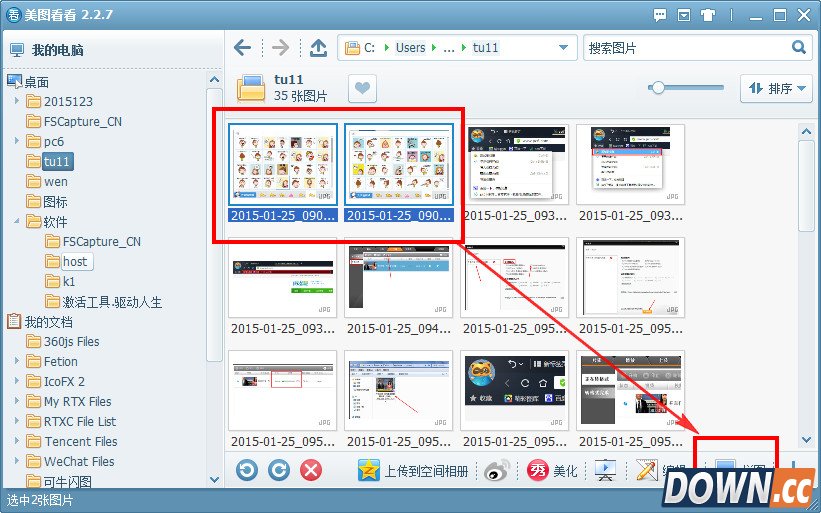Click the rotate right (clockwise) icon
The height and width of the screenshot is (513, 821).
coord(279,470)
